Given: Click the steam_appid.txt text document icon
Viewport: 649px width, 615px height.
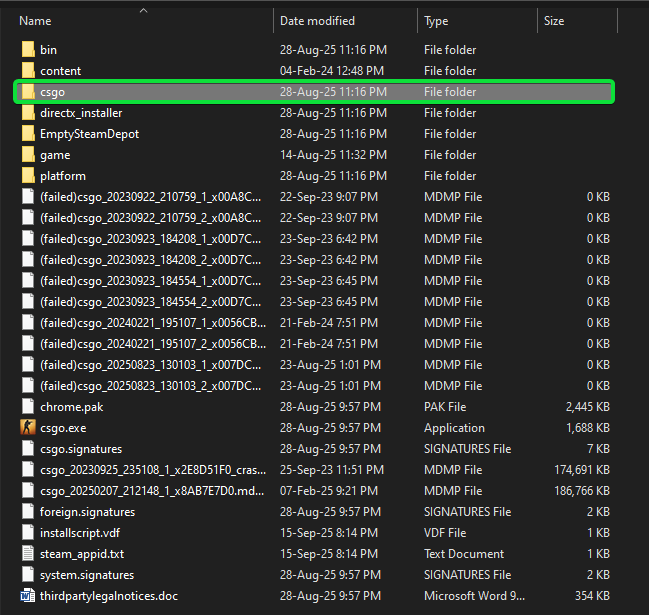Looking at the screenshot, I should [28, 553].
